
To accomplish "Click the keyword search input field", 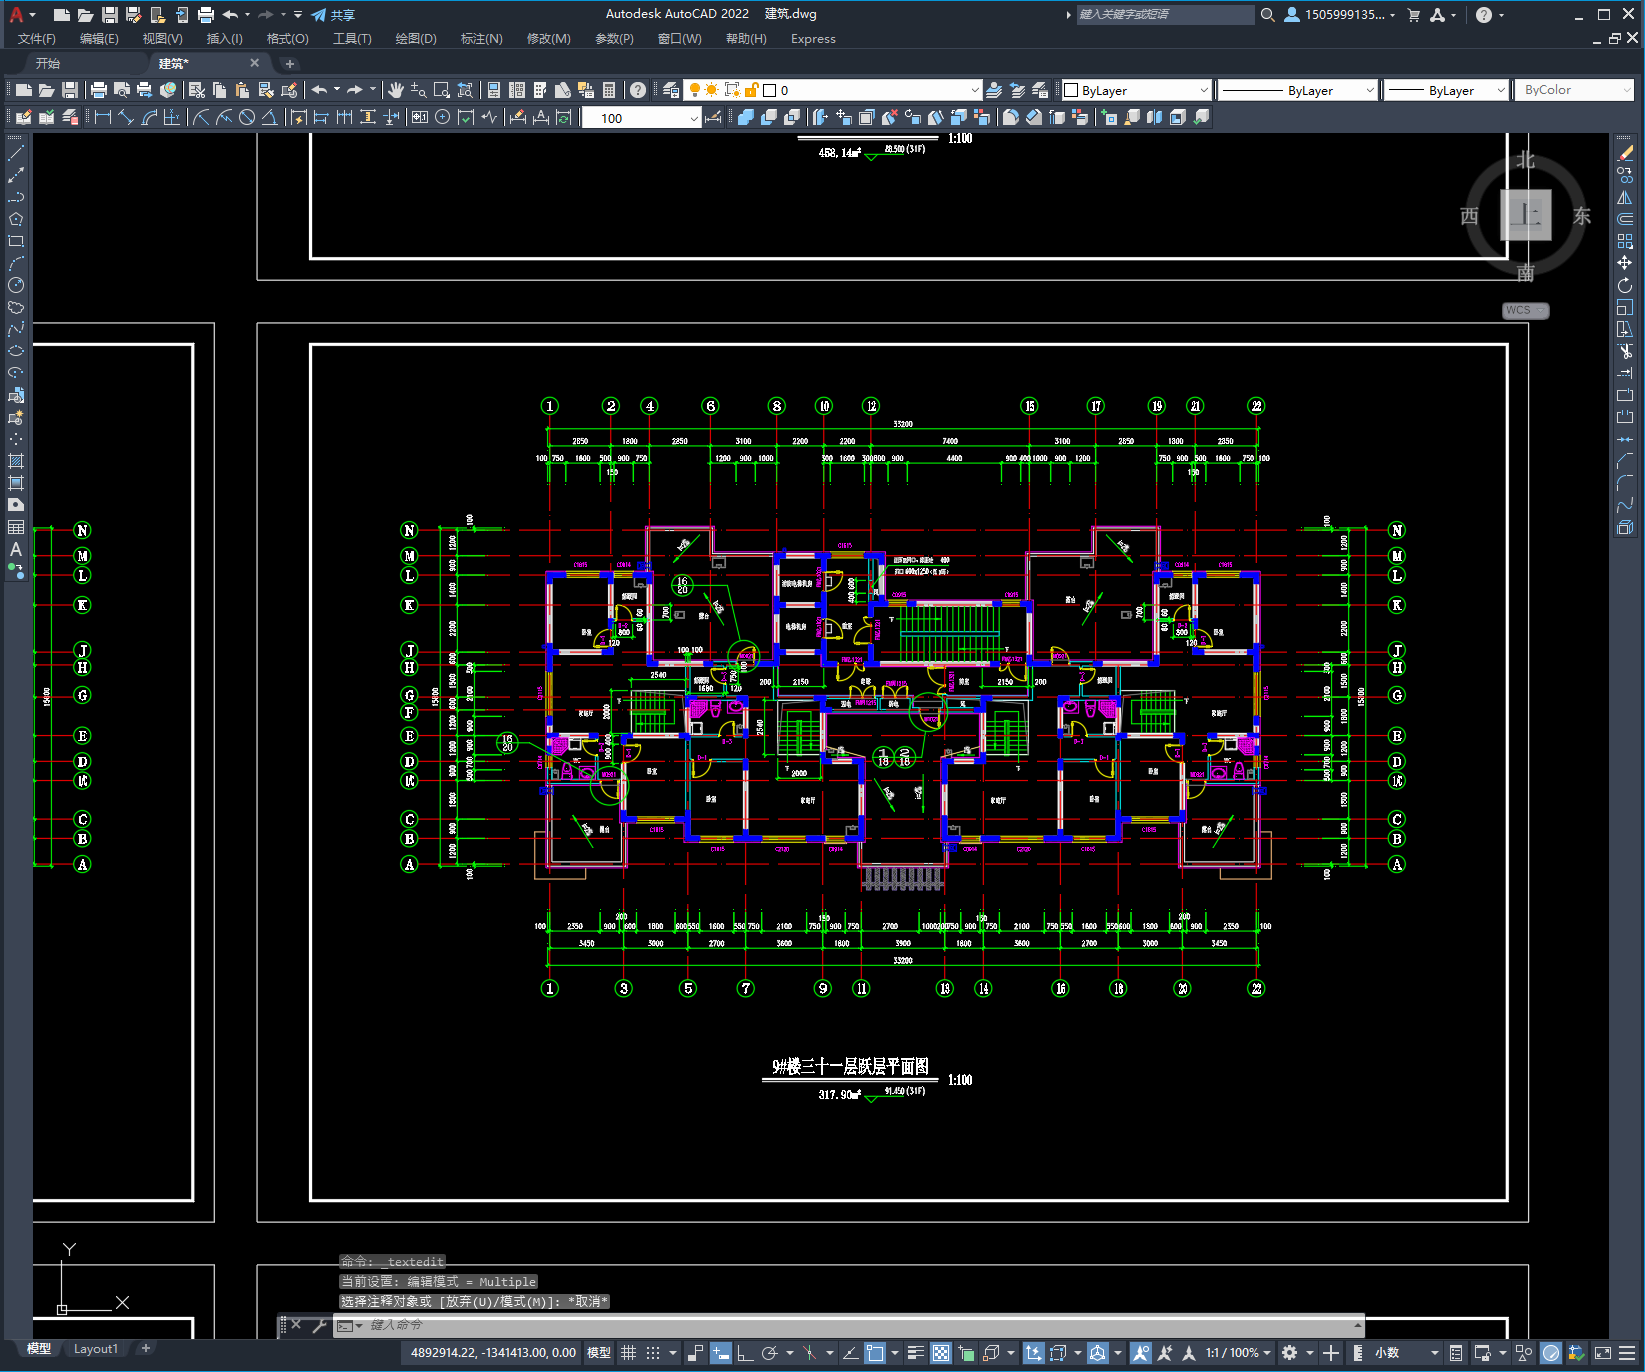I will click(x=1165, y=14).
